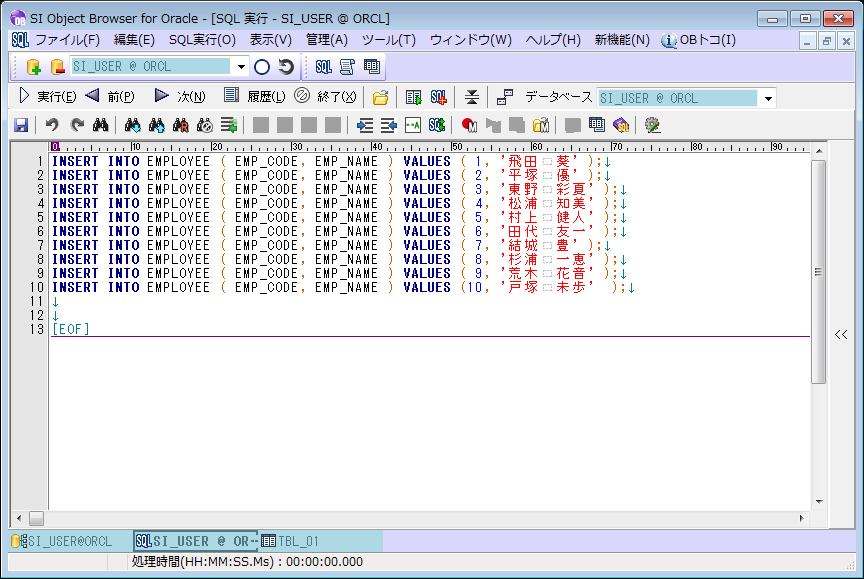Image resolution: width=864 pixels, height=579 pixels.
Task: Click the disconnect database icon with red minus
Action: 57,67
